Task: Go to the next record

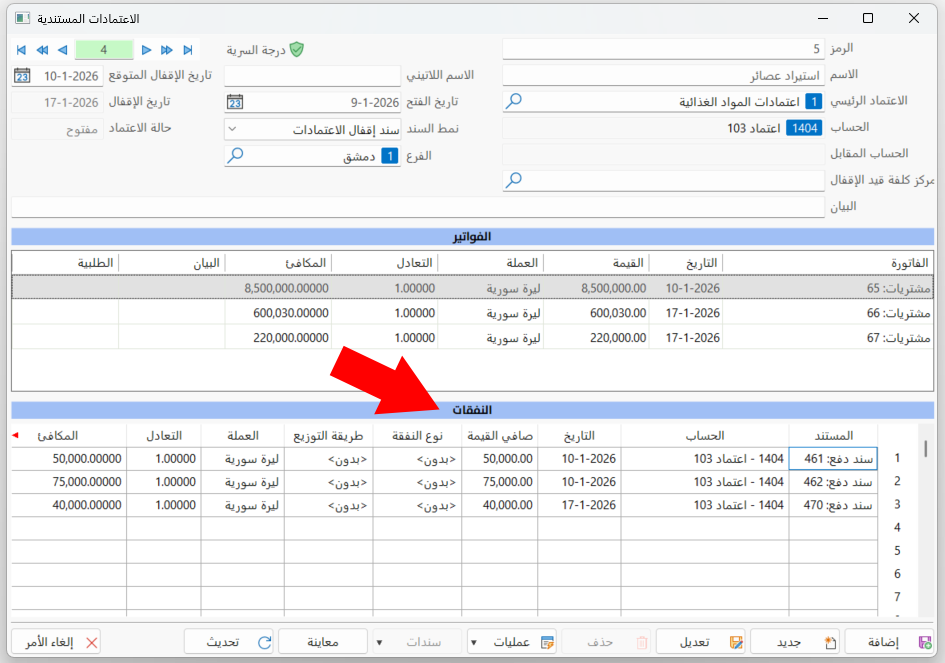Action: pyautogui.click(x=146, y=50)
